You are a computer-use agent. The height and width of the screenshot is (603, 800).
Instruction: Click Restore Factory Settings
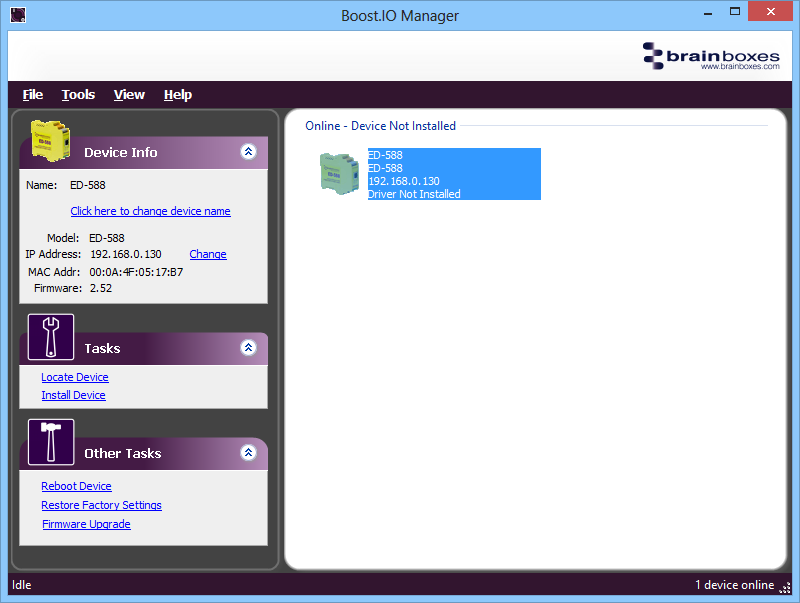pos(101,505)
